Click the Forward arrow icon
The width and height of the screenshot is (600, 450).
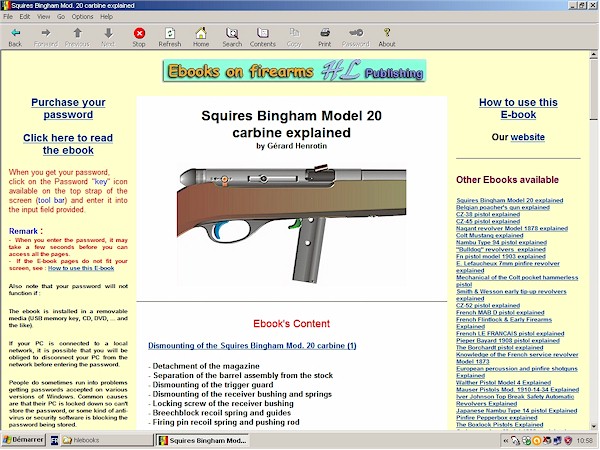click(x=46, y=33)
